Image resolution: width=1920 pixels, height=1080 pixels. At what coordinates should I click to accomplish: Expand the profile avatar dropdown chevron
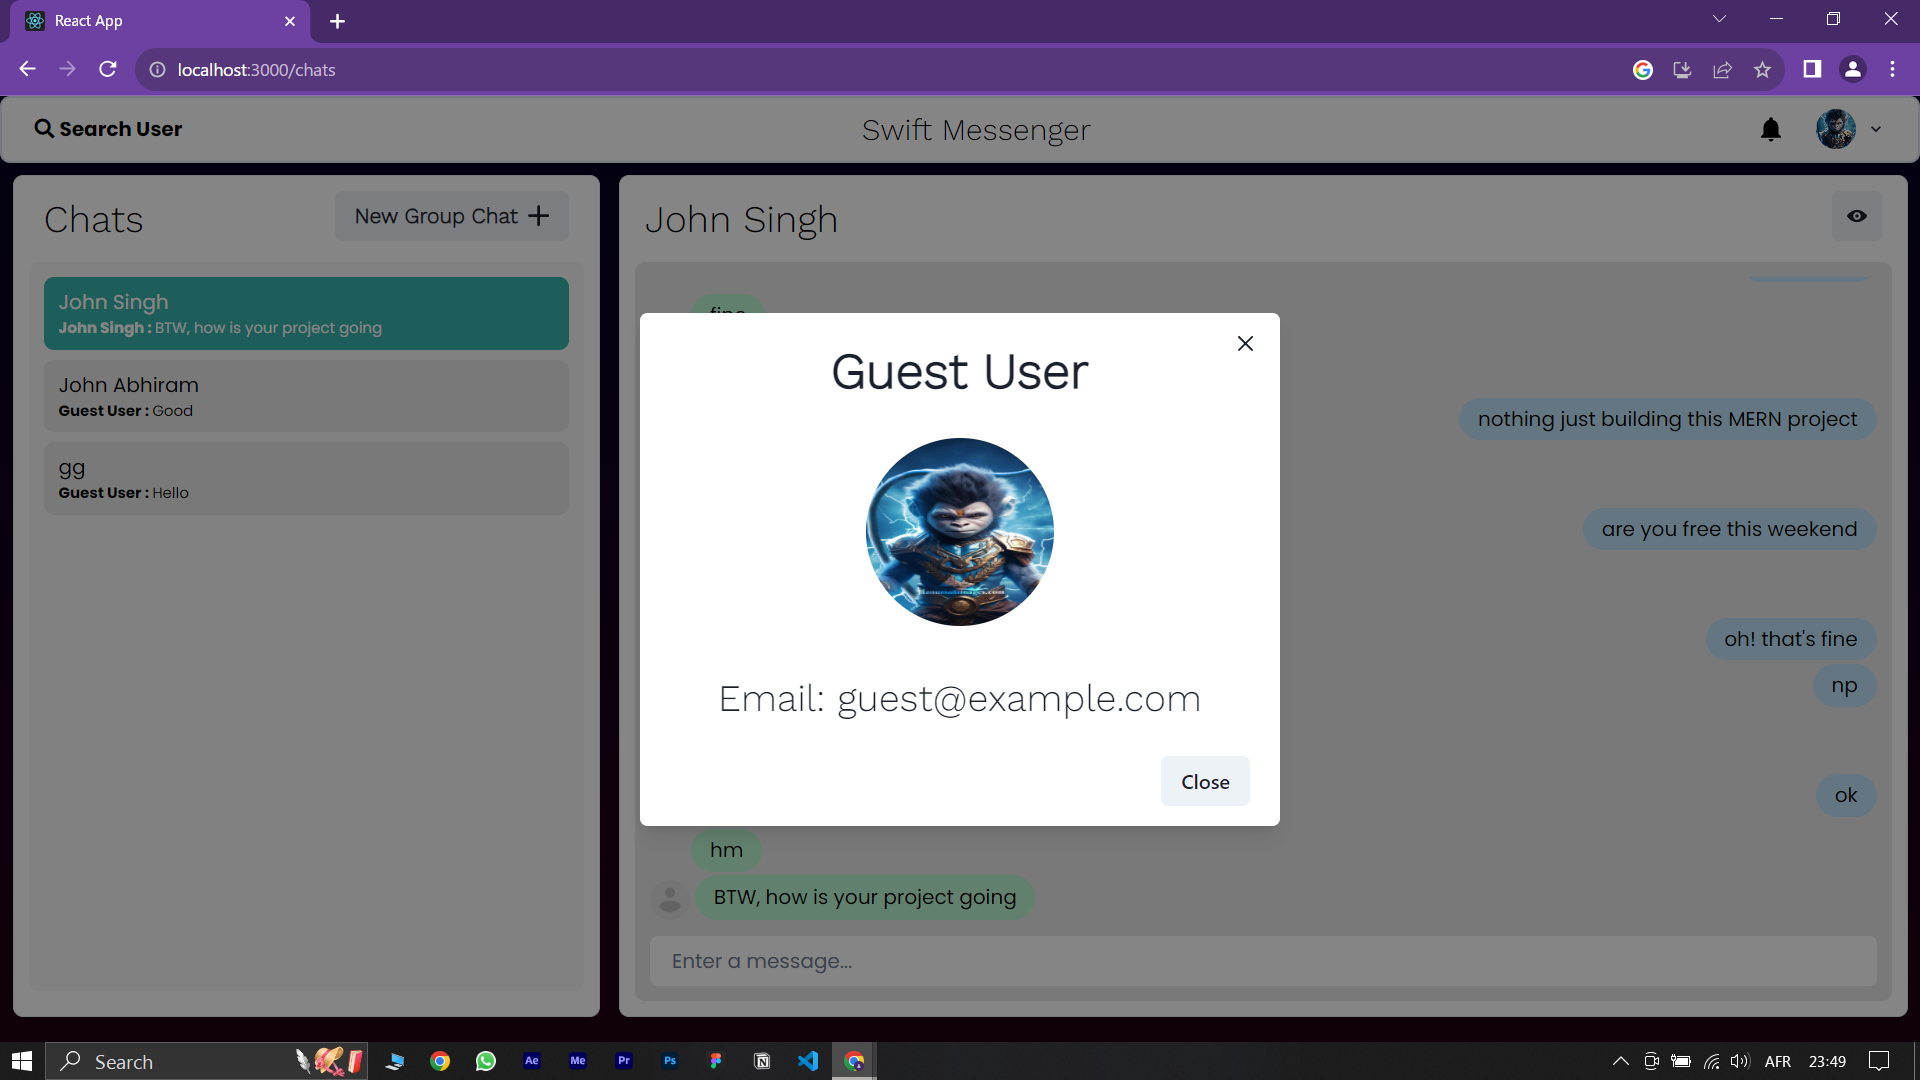pyautogui.click(x=1876, y=130)
